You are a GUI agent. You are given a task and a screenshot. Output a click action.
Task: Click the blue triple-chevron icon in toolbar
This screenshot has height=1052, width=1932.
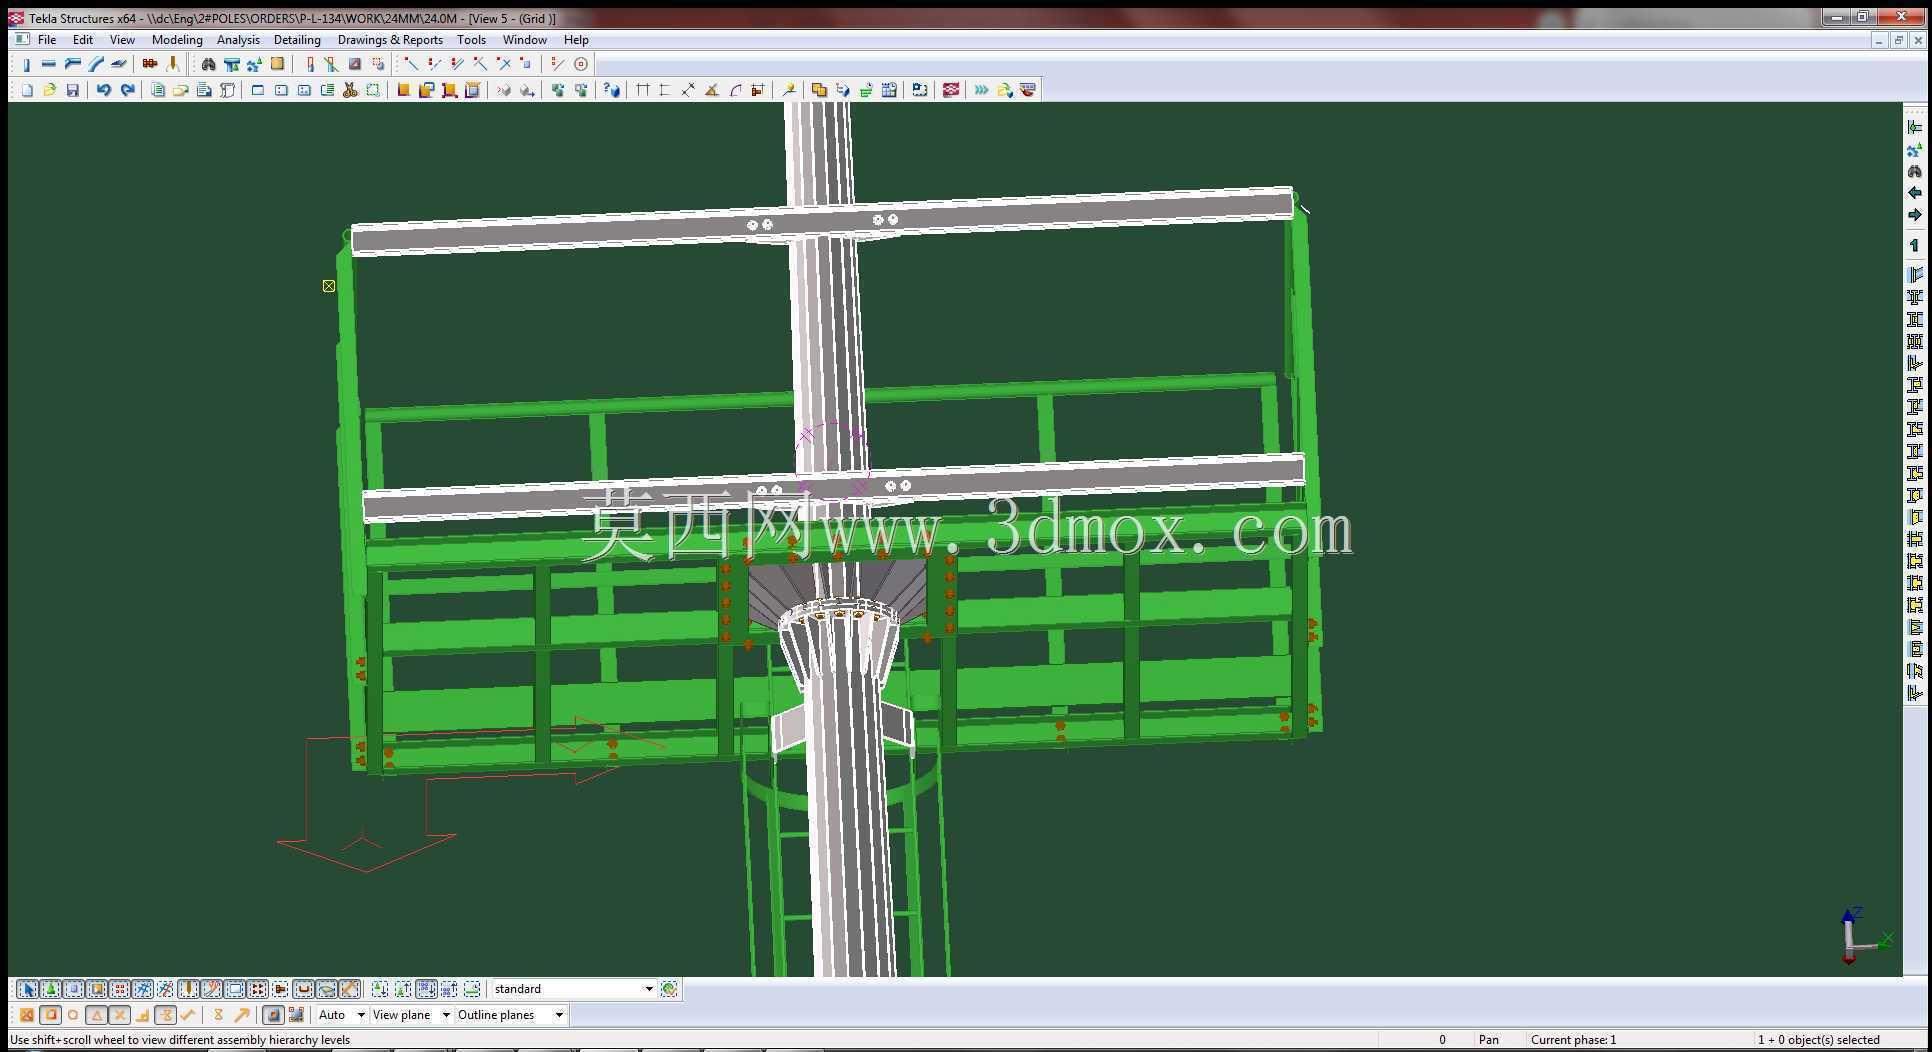(981, 90)
